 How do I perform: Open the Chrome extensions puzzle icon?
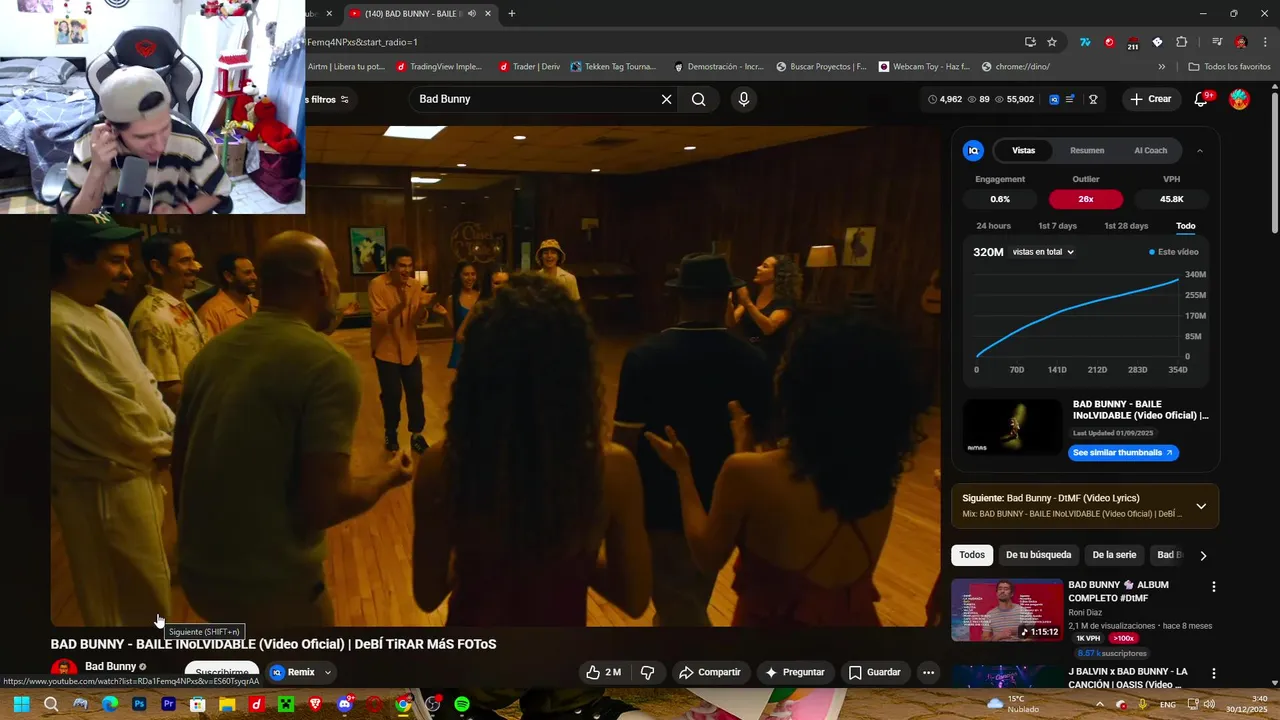pyautogui.click(x=1181, y=42)
